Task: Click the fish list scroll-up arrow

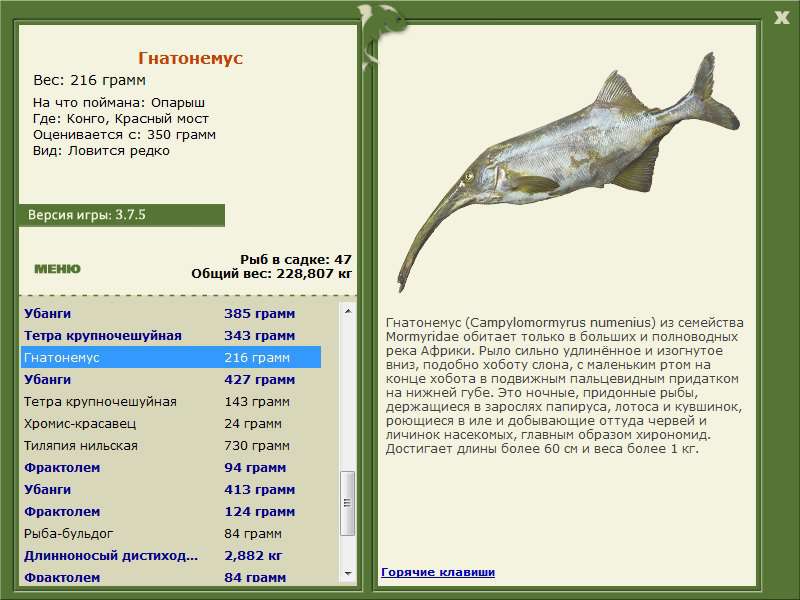Action: (x=348, y=311)
